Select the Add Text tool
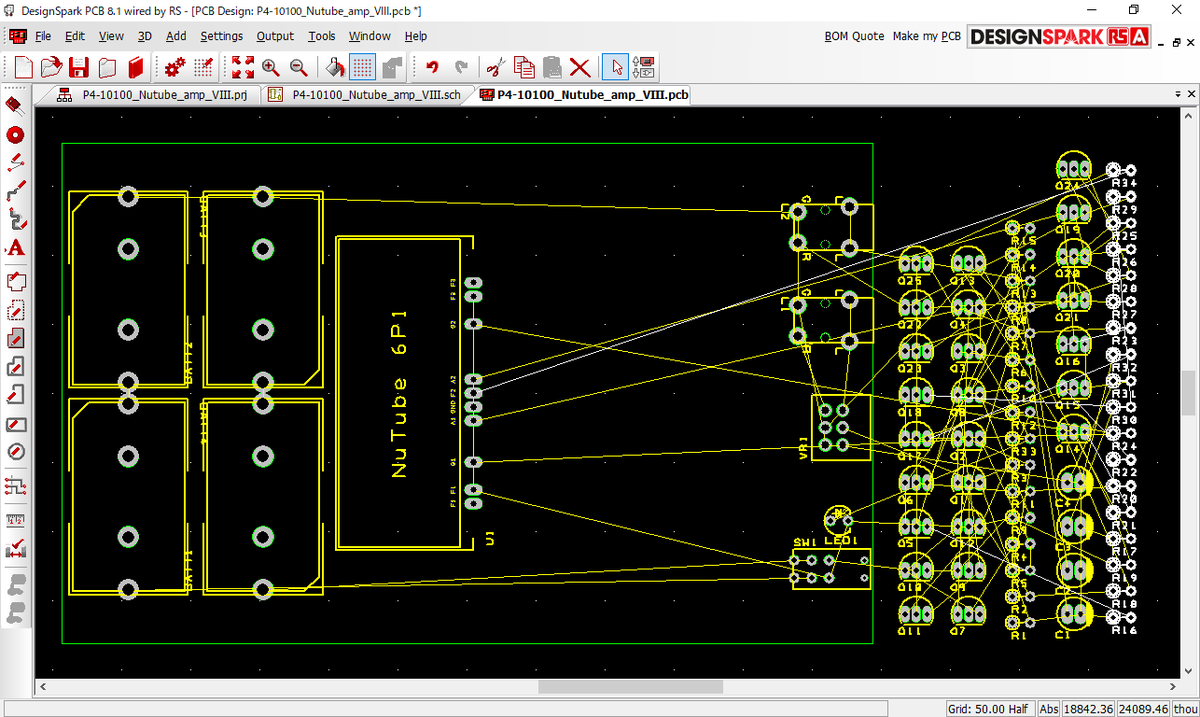1200x717 pixels. [x=14, y=248]
